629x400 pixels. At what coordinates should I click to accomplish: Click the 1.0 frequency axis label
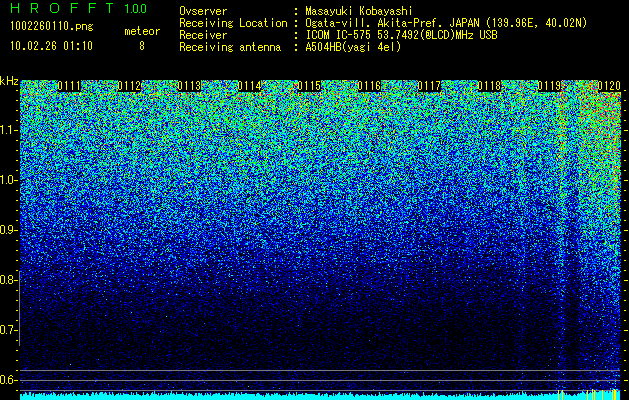8,180
